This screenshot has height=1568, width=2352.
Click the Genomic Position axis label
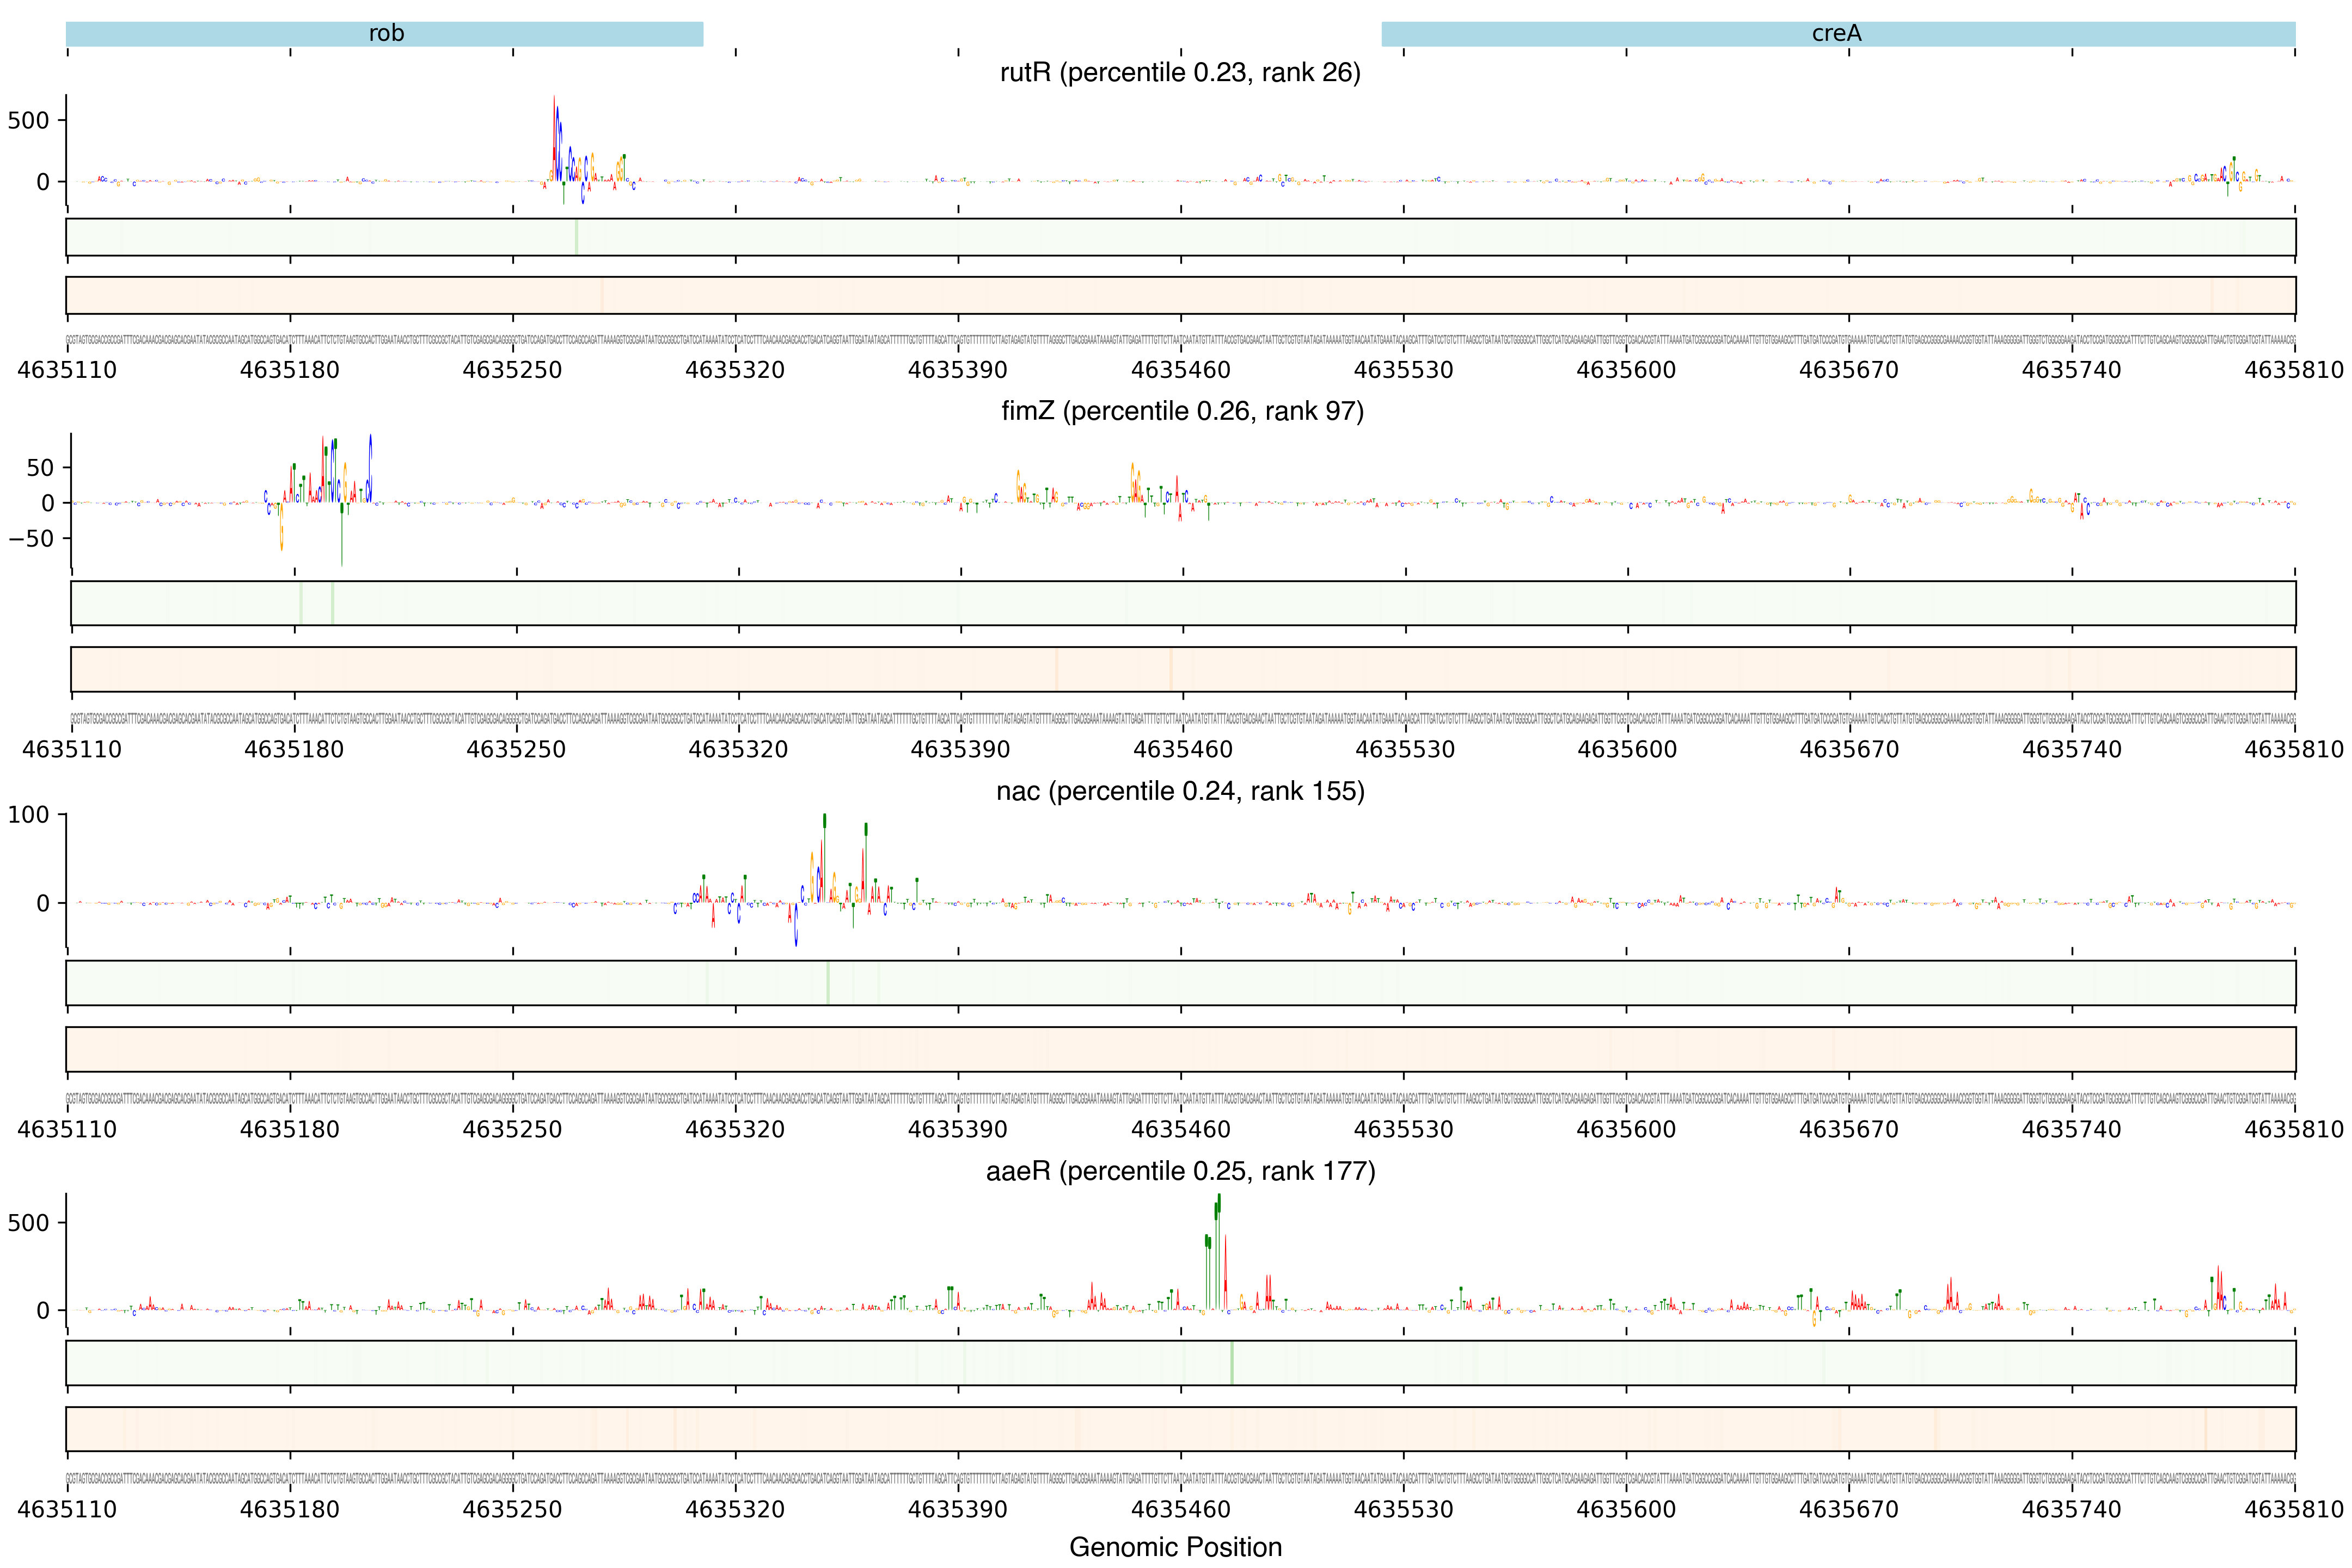coord(1175,1547)
